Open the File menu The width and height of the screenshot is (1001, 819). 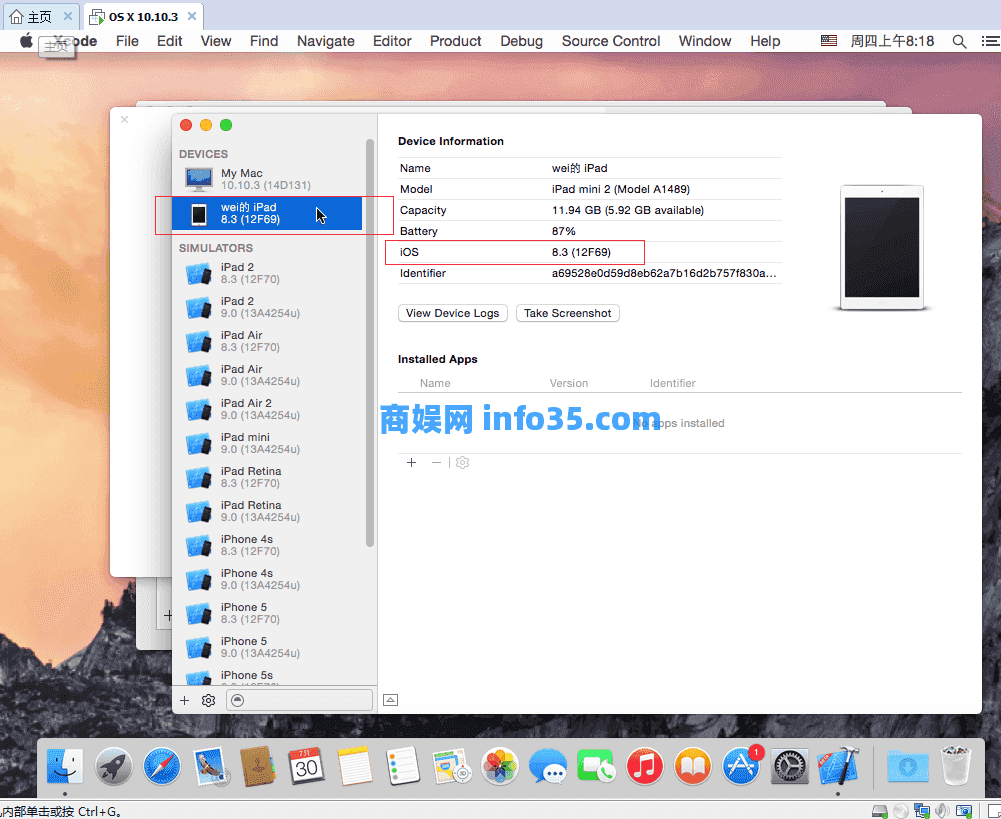[127, 41]
